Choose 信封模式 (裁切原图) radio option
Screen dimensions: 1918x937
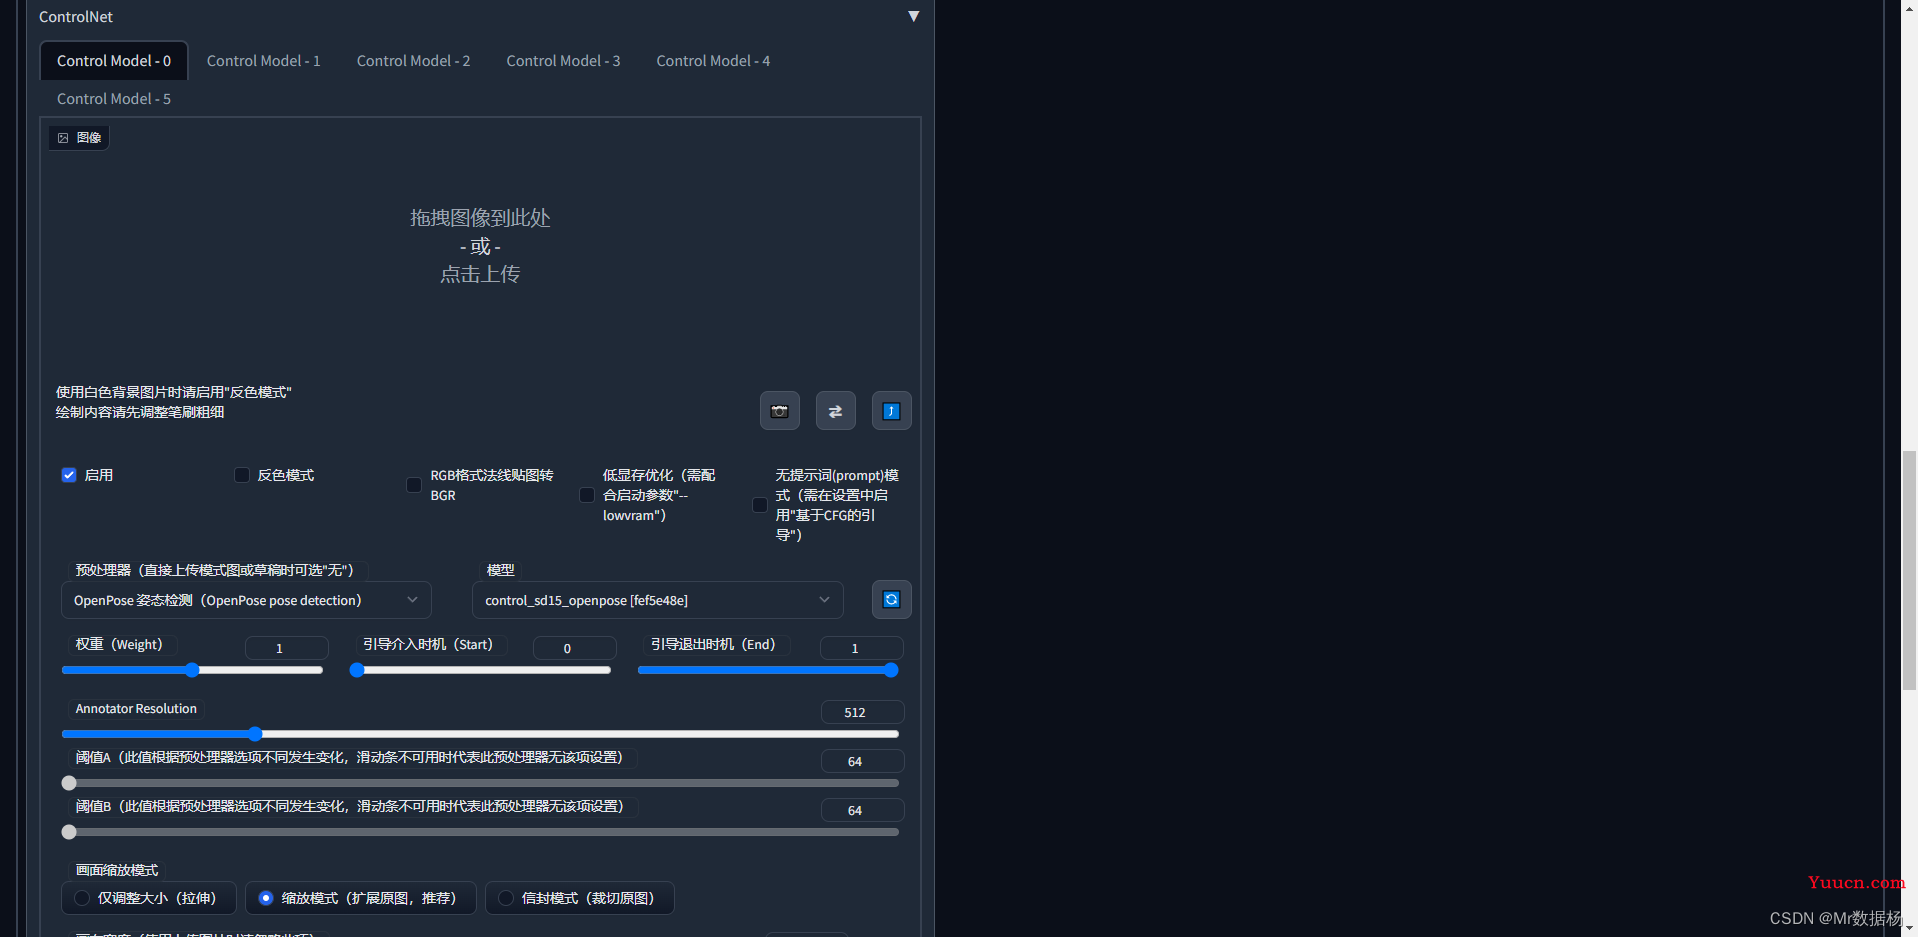(x=506, y=898)
